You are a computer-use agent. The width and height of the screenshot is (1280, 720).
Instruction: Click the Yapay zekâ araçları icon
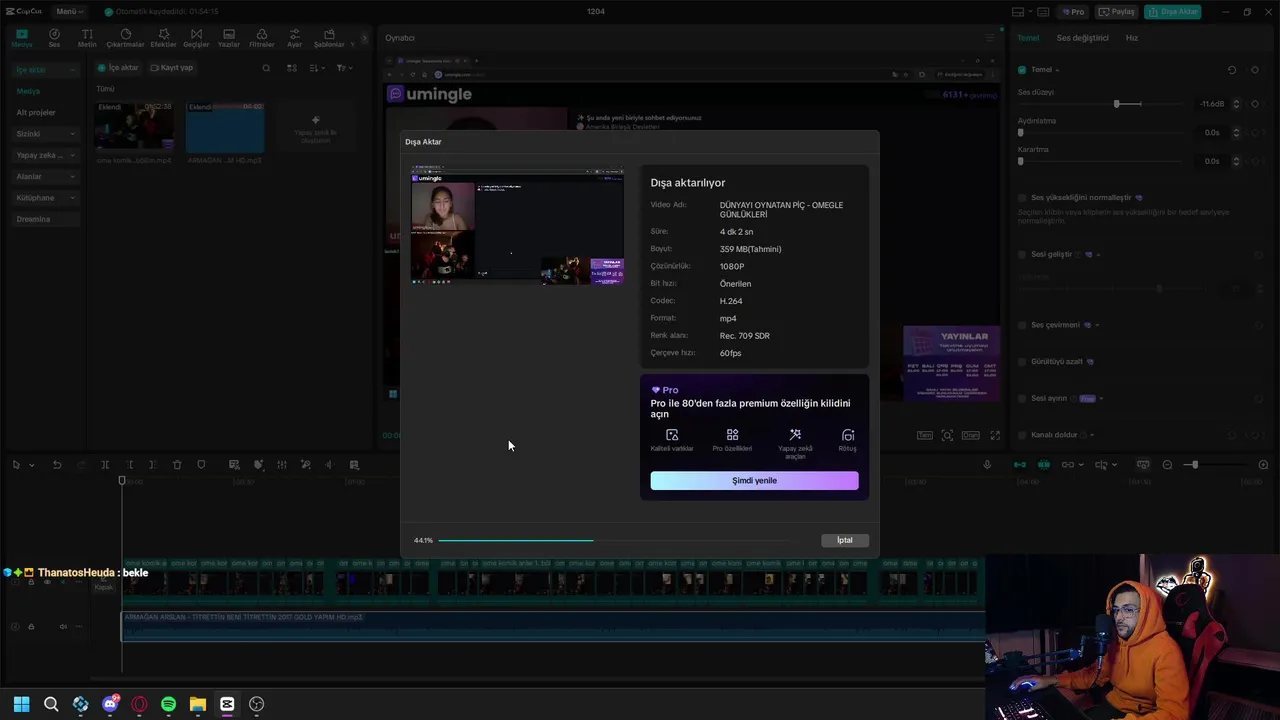795,435
